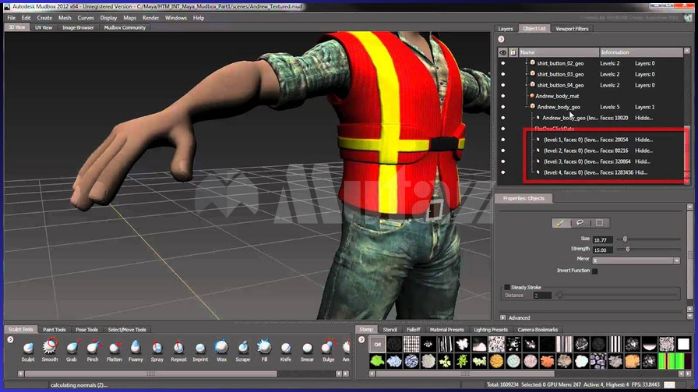Screen dimensions: 698x392
Task: Open the Camera Bookmarks tab
Action: (x=538, y=330)
